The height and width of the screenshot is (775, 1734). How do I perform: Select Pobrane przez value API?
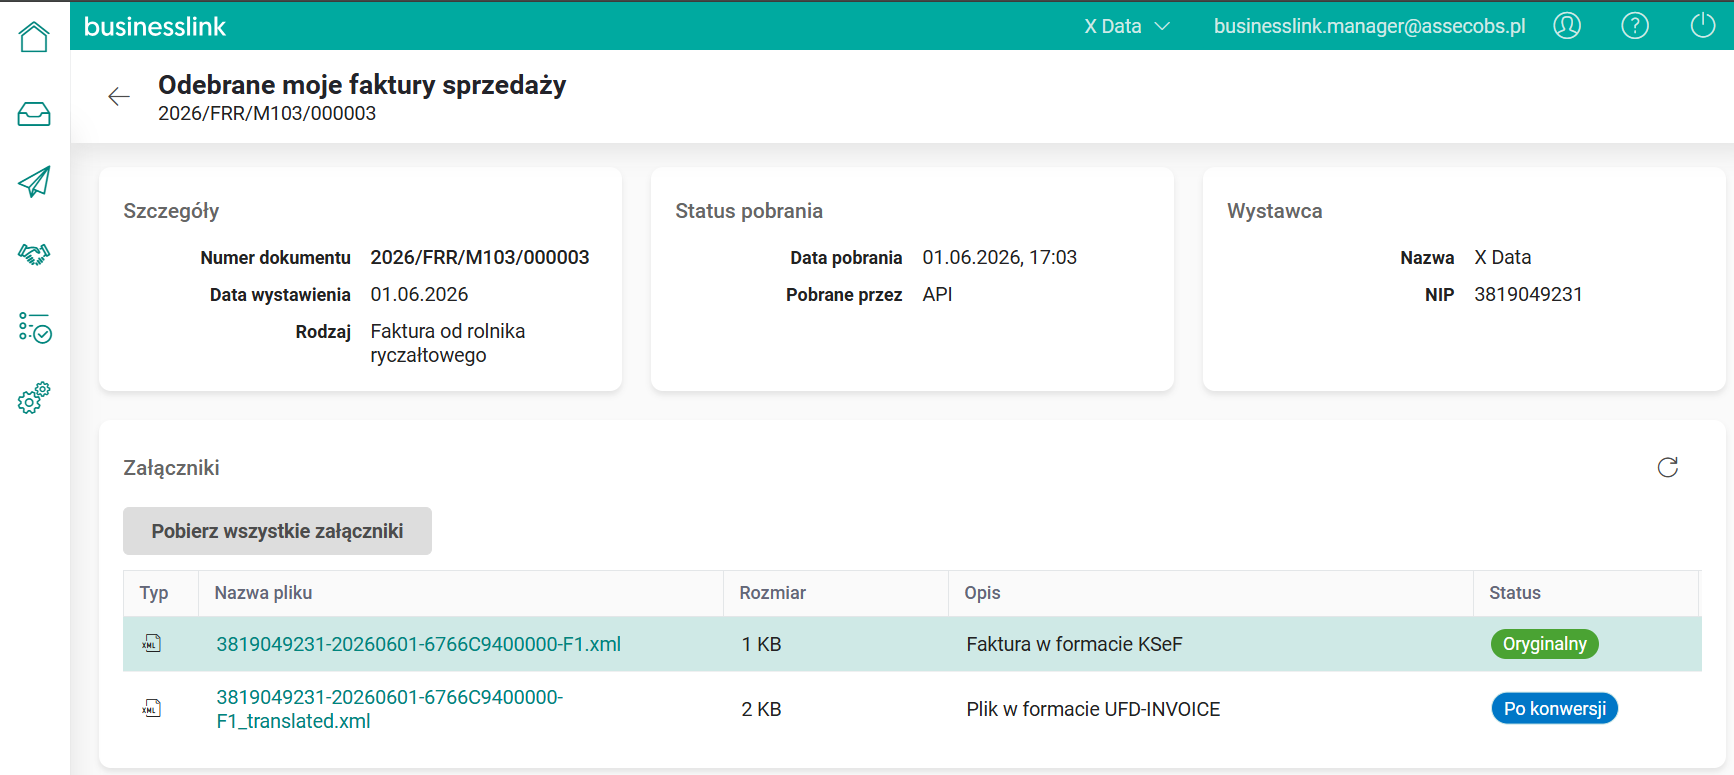937,294
